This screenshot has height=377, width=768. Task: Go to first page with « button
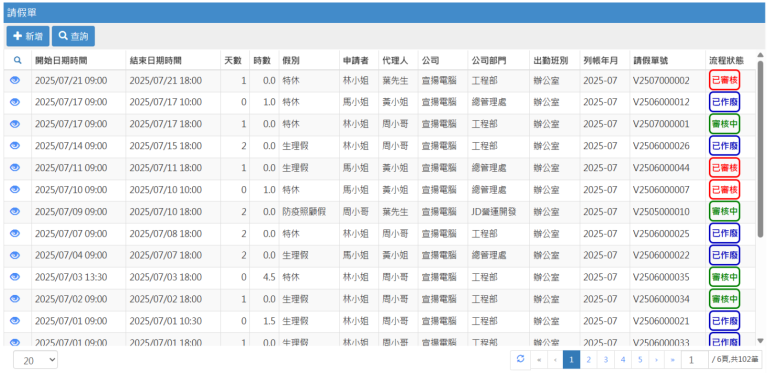coord(539,360)
